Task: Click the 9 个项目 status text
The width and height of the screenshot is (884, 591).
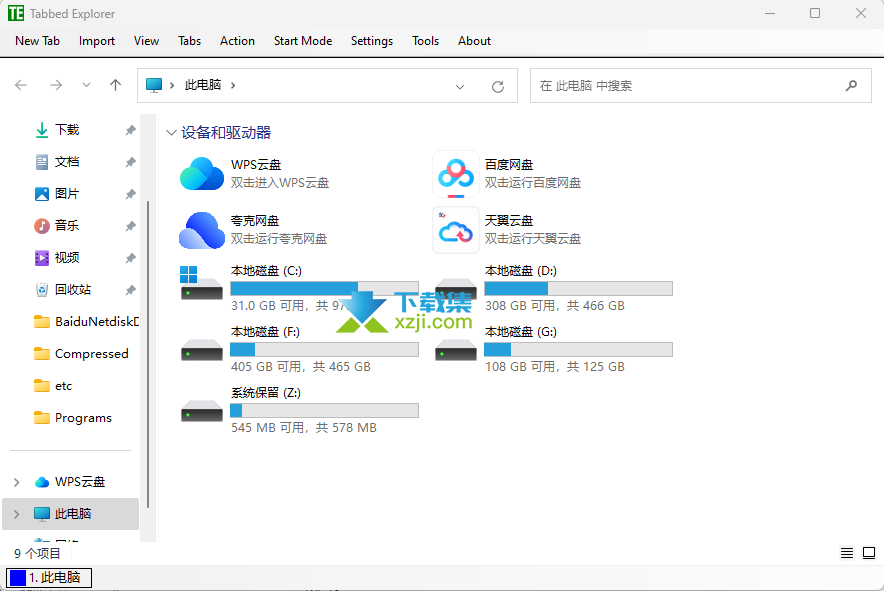Action: (37, 554)
